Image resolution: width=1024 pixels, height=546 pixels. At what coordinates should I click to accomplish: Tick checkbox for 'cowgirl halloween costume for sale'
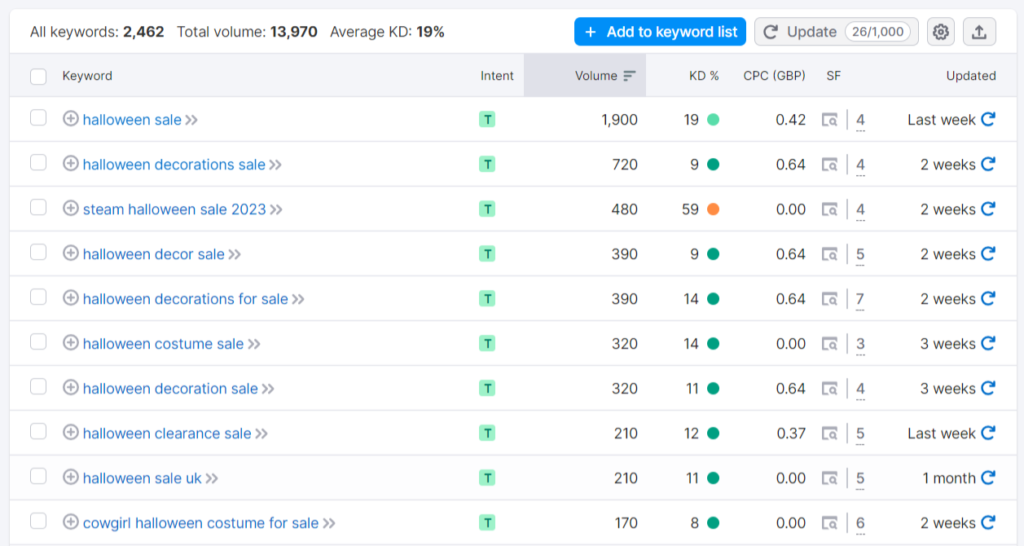point(39,521)
